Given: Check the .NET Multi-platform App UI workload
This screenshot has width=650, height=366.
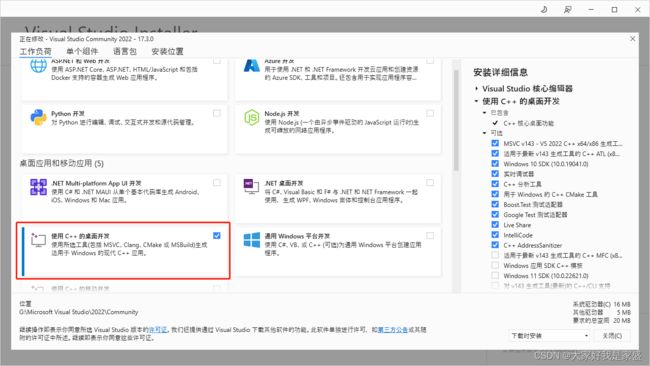Looking at the screenshot, I should 217,183.
